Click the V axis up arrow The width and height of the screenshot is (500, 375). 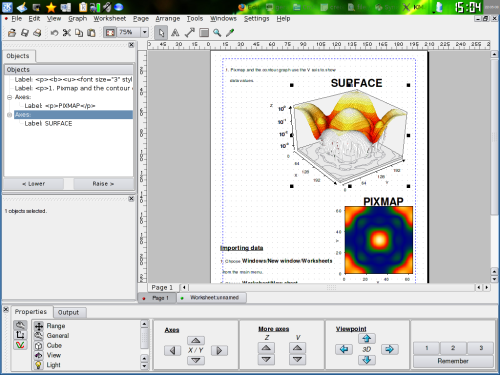(x=297, y=348)
